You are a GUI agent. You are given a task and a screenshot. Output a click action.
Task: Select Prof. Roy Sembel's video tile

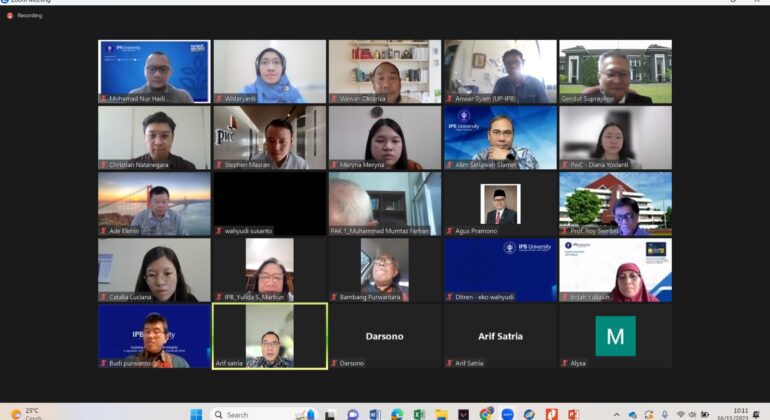coord(616,204)
